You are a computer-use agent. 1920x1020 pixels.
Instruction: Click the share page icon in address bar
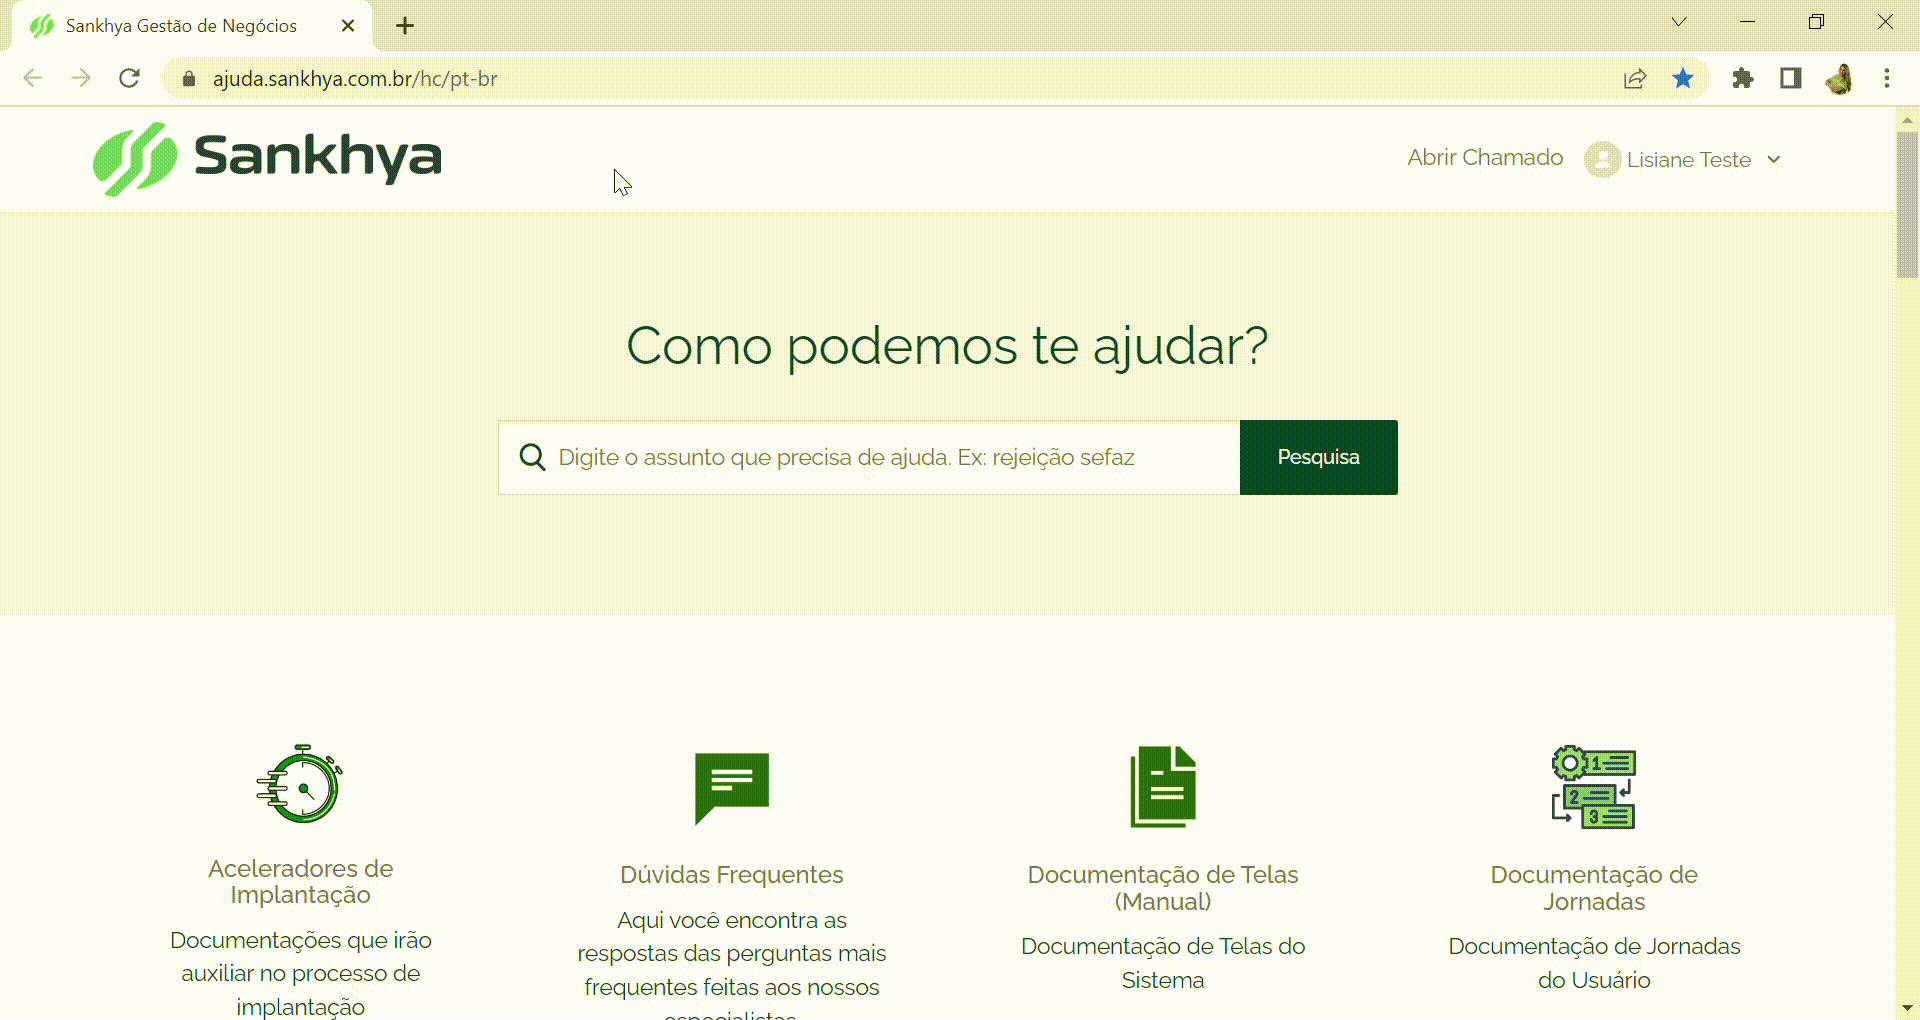click(1635, 78)
